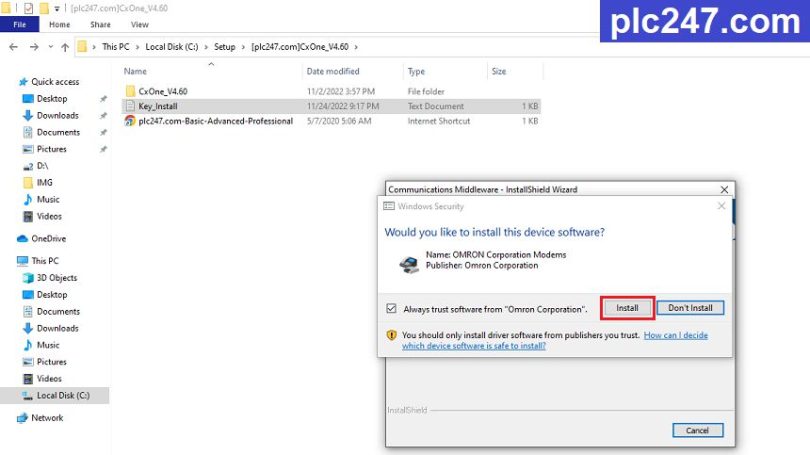
Task: Uncheck Always trust software from Omron Corporation
Action: [x=391, y=308]
